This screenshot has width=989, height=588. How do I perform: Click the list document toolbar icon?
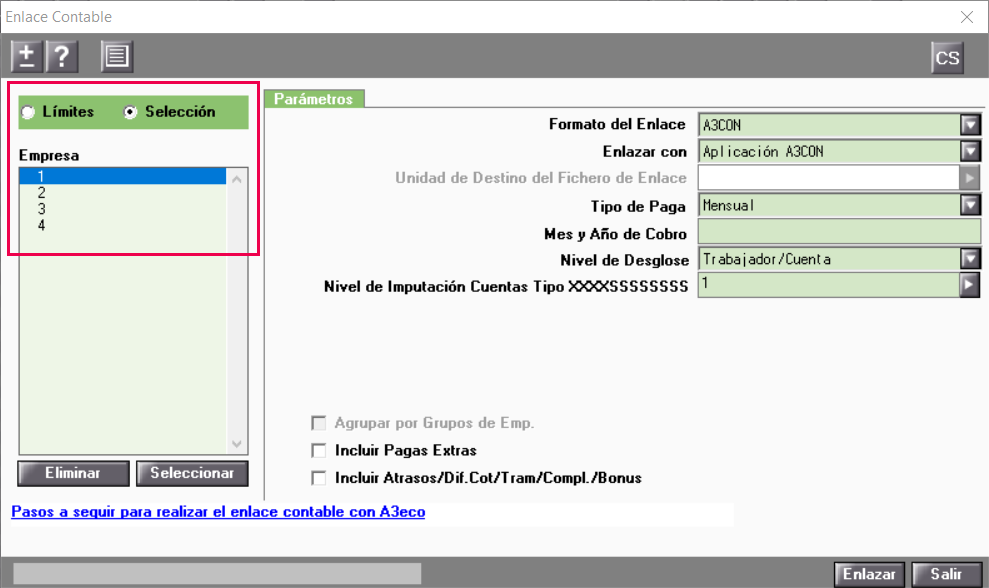click(117, 57)
